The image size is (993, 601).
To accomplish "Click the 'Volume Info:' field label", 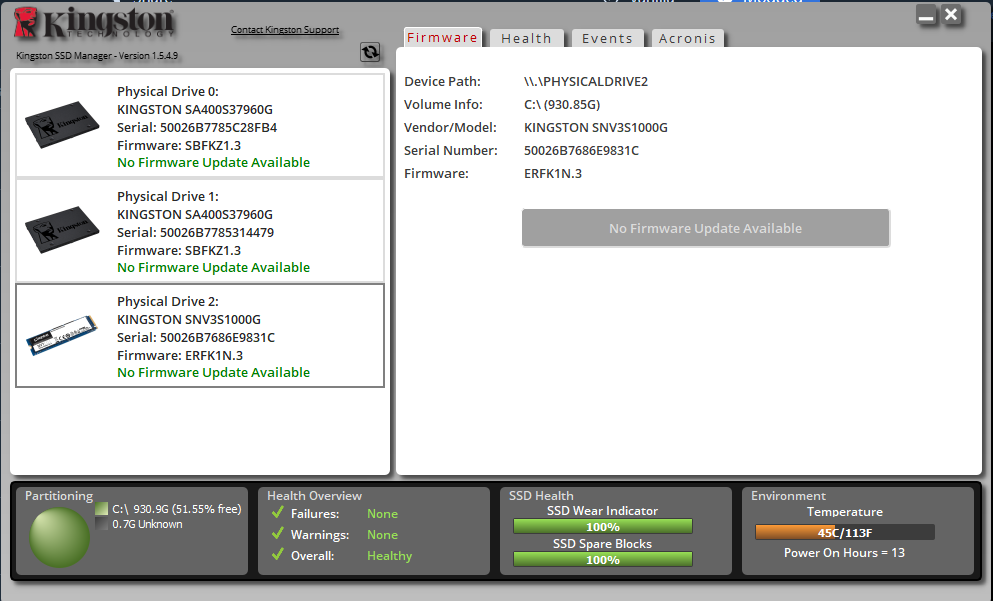I will point(443,104).
